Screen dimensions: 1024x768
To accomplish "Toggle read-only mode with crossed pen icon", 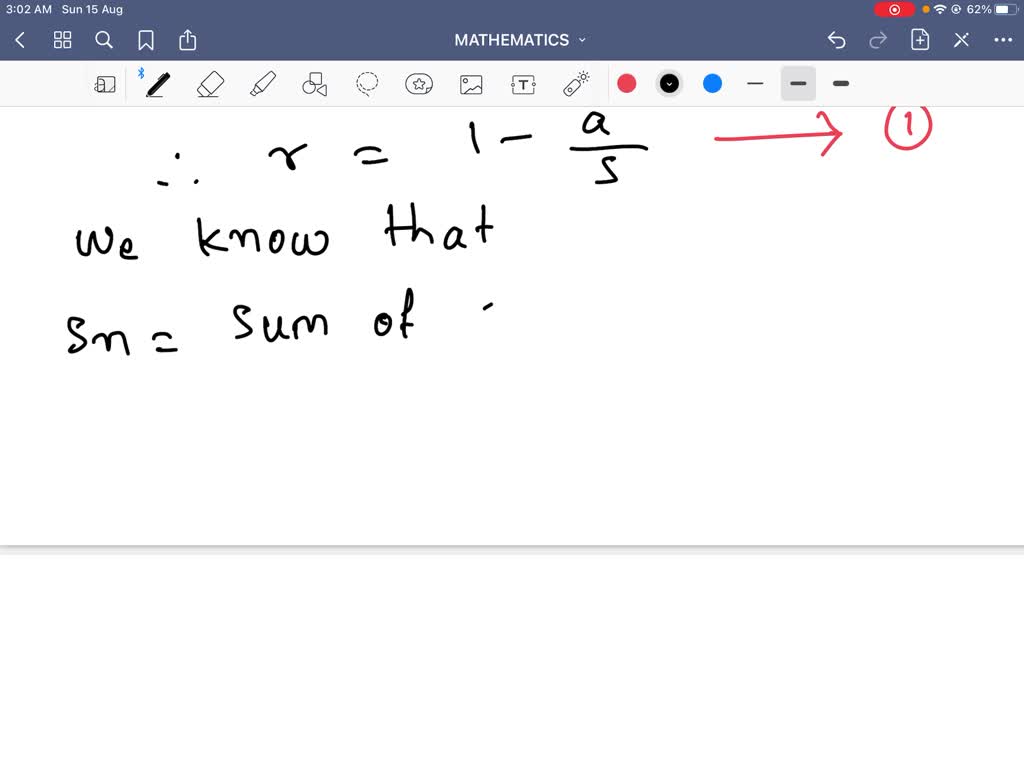I will pyautogui.click(x=961, y=40).
